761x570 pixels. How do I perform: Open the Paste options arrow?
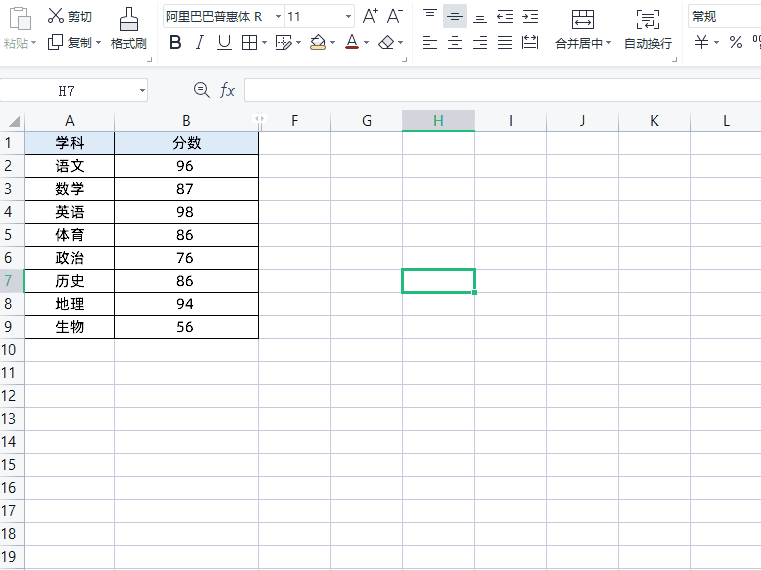(33, 43)
